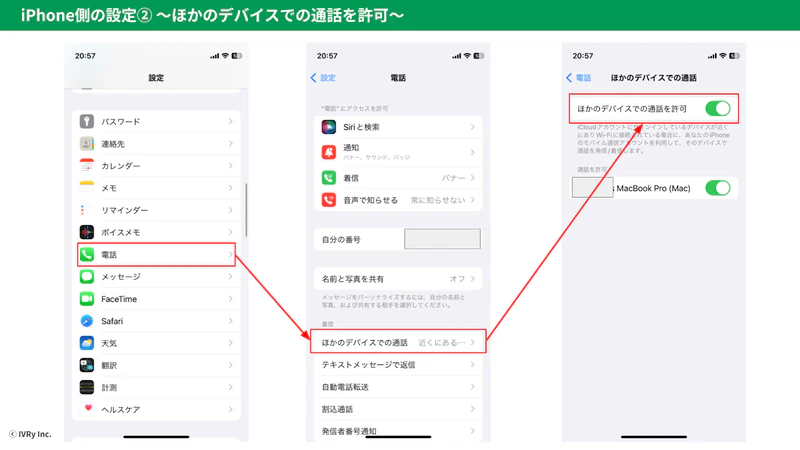Open 電話 in the Settings list
This screenshot has height=450, width=800.
pyautogui.click(x=156, y=254)
